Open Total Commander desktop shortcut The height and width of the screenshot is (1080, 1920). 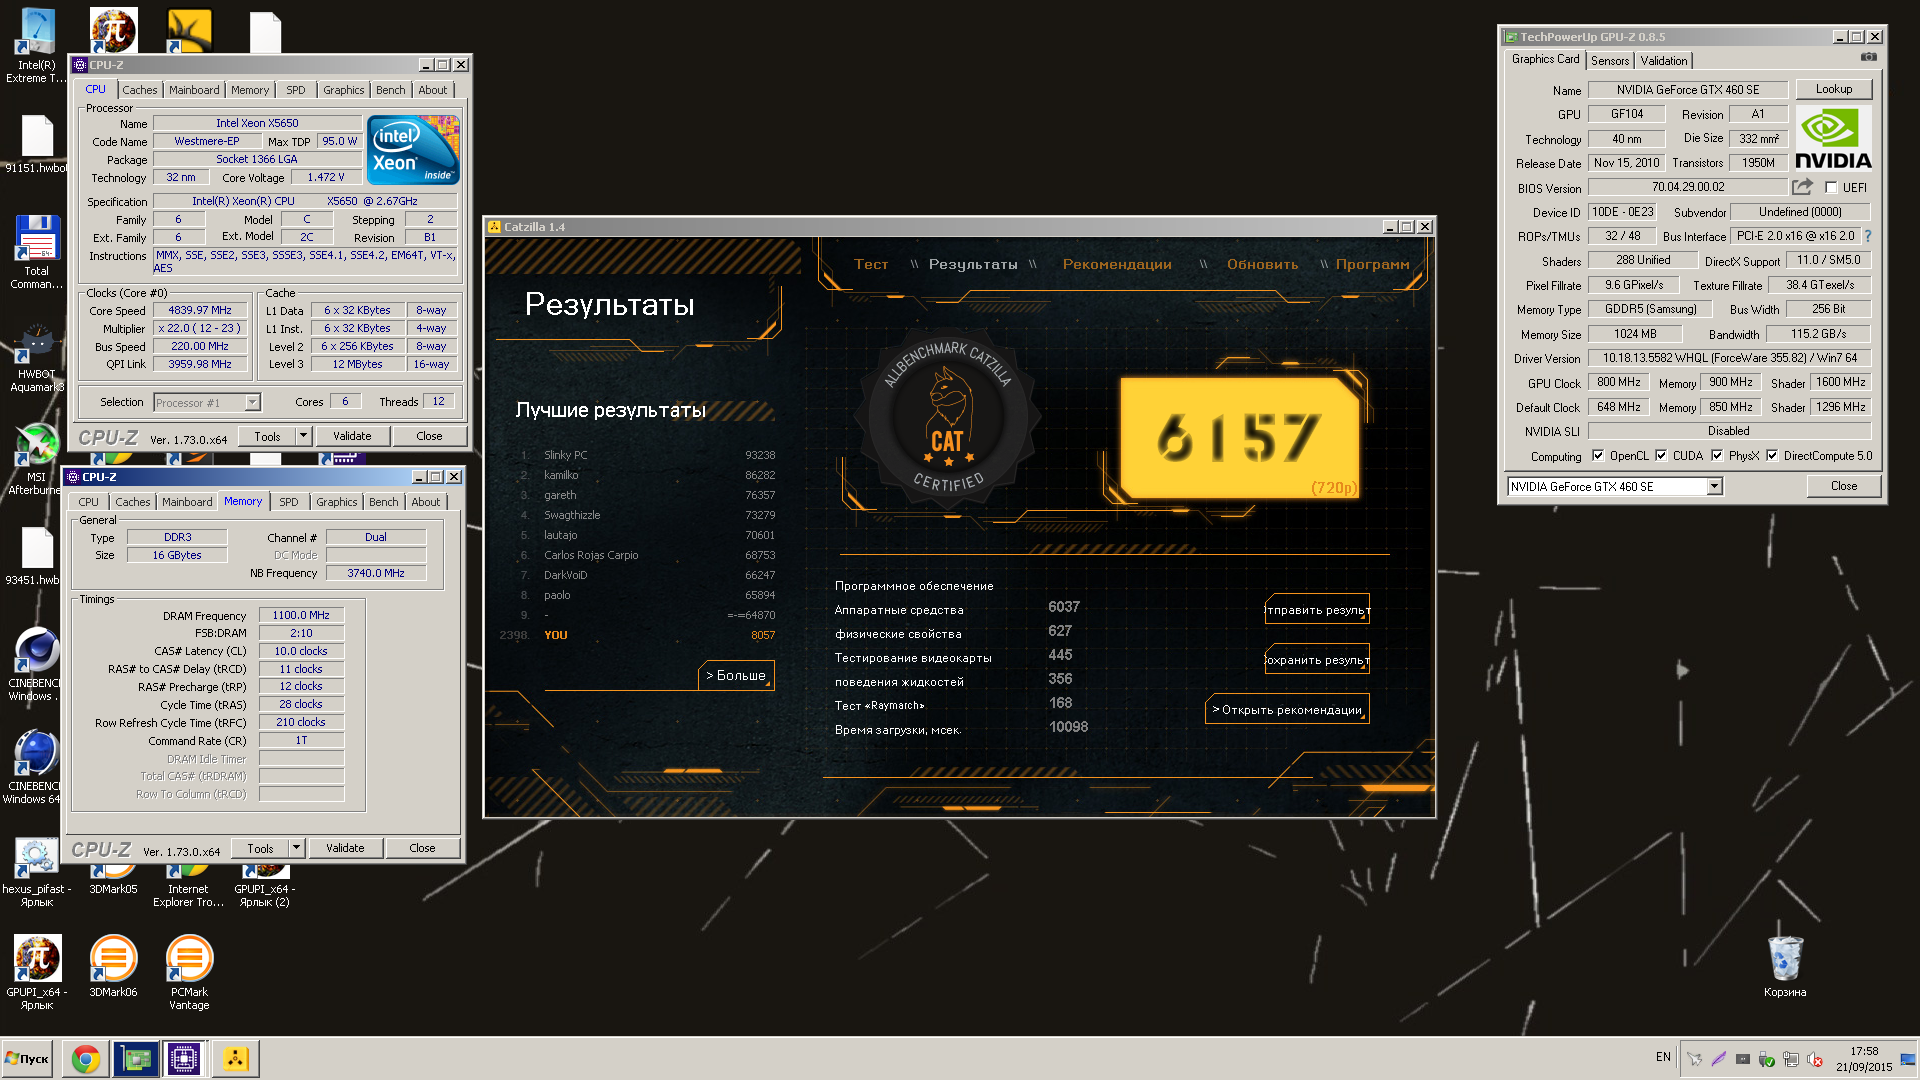pyautogui.click(x=37, y=252)
